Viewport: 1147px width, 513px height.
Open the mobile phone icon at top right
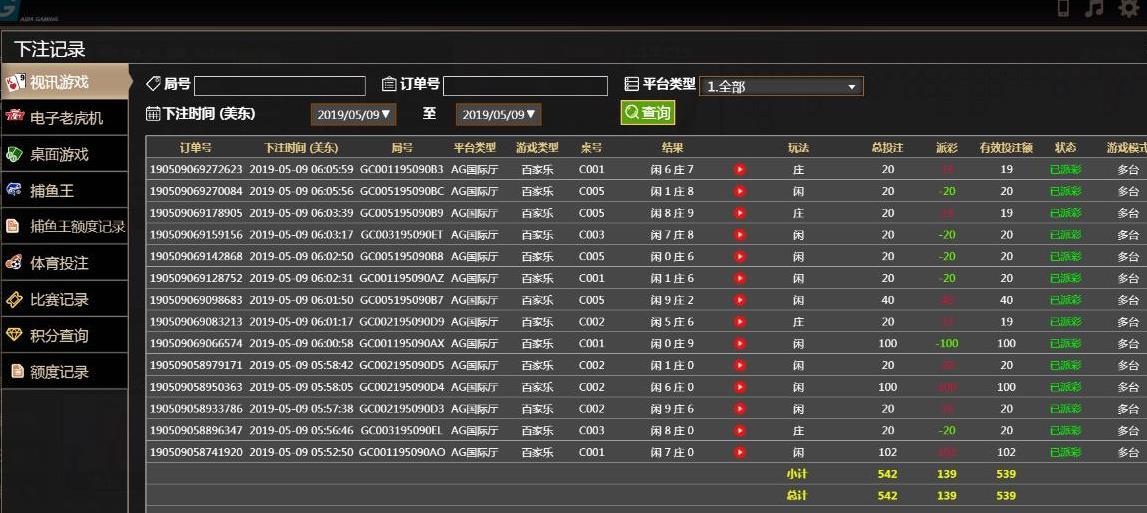point(1065,8)
